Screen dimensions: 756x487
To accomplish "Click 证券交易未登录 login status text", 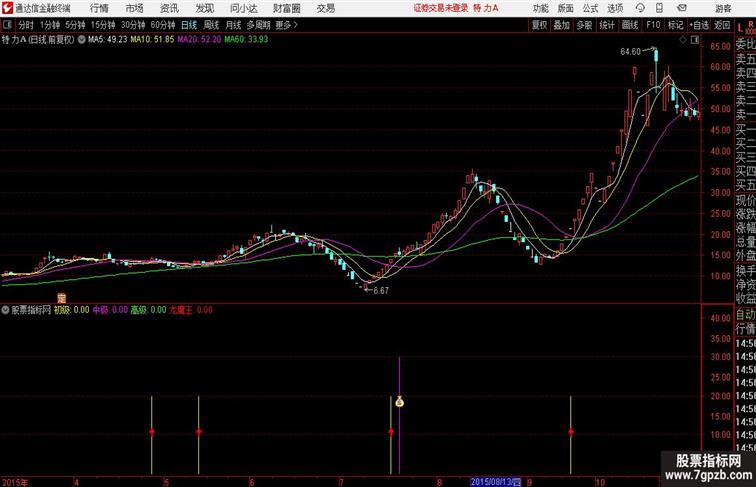I will tap(441, 8).
